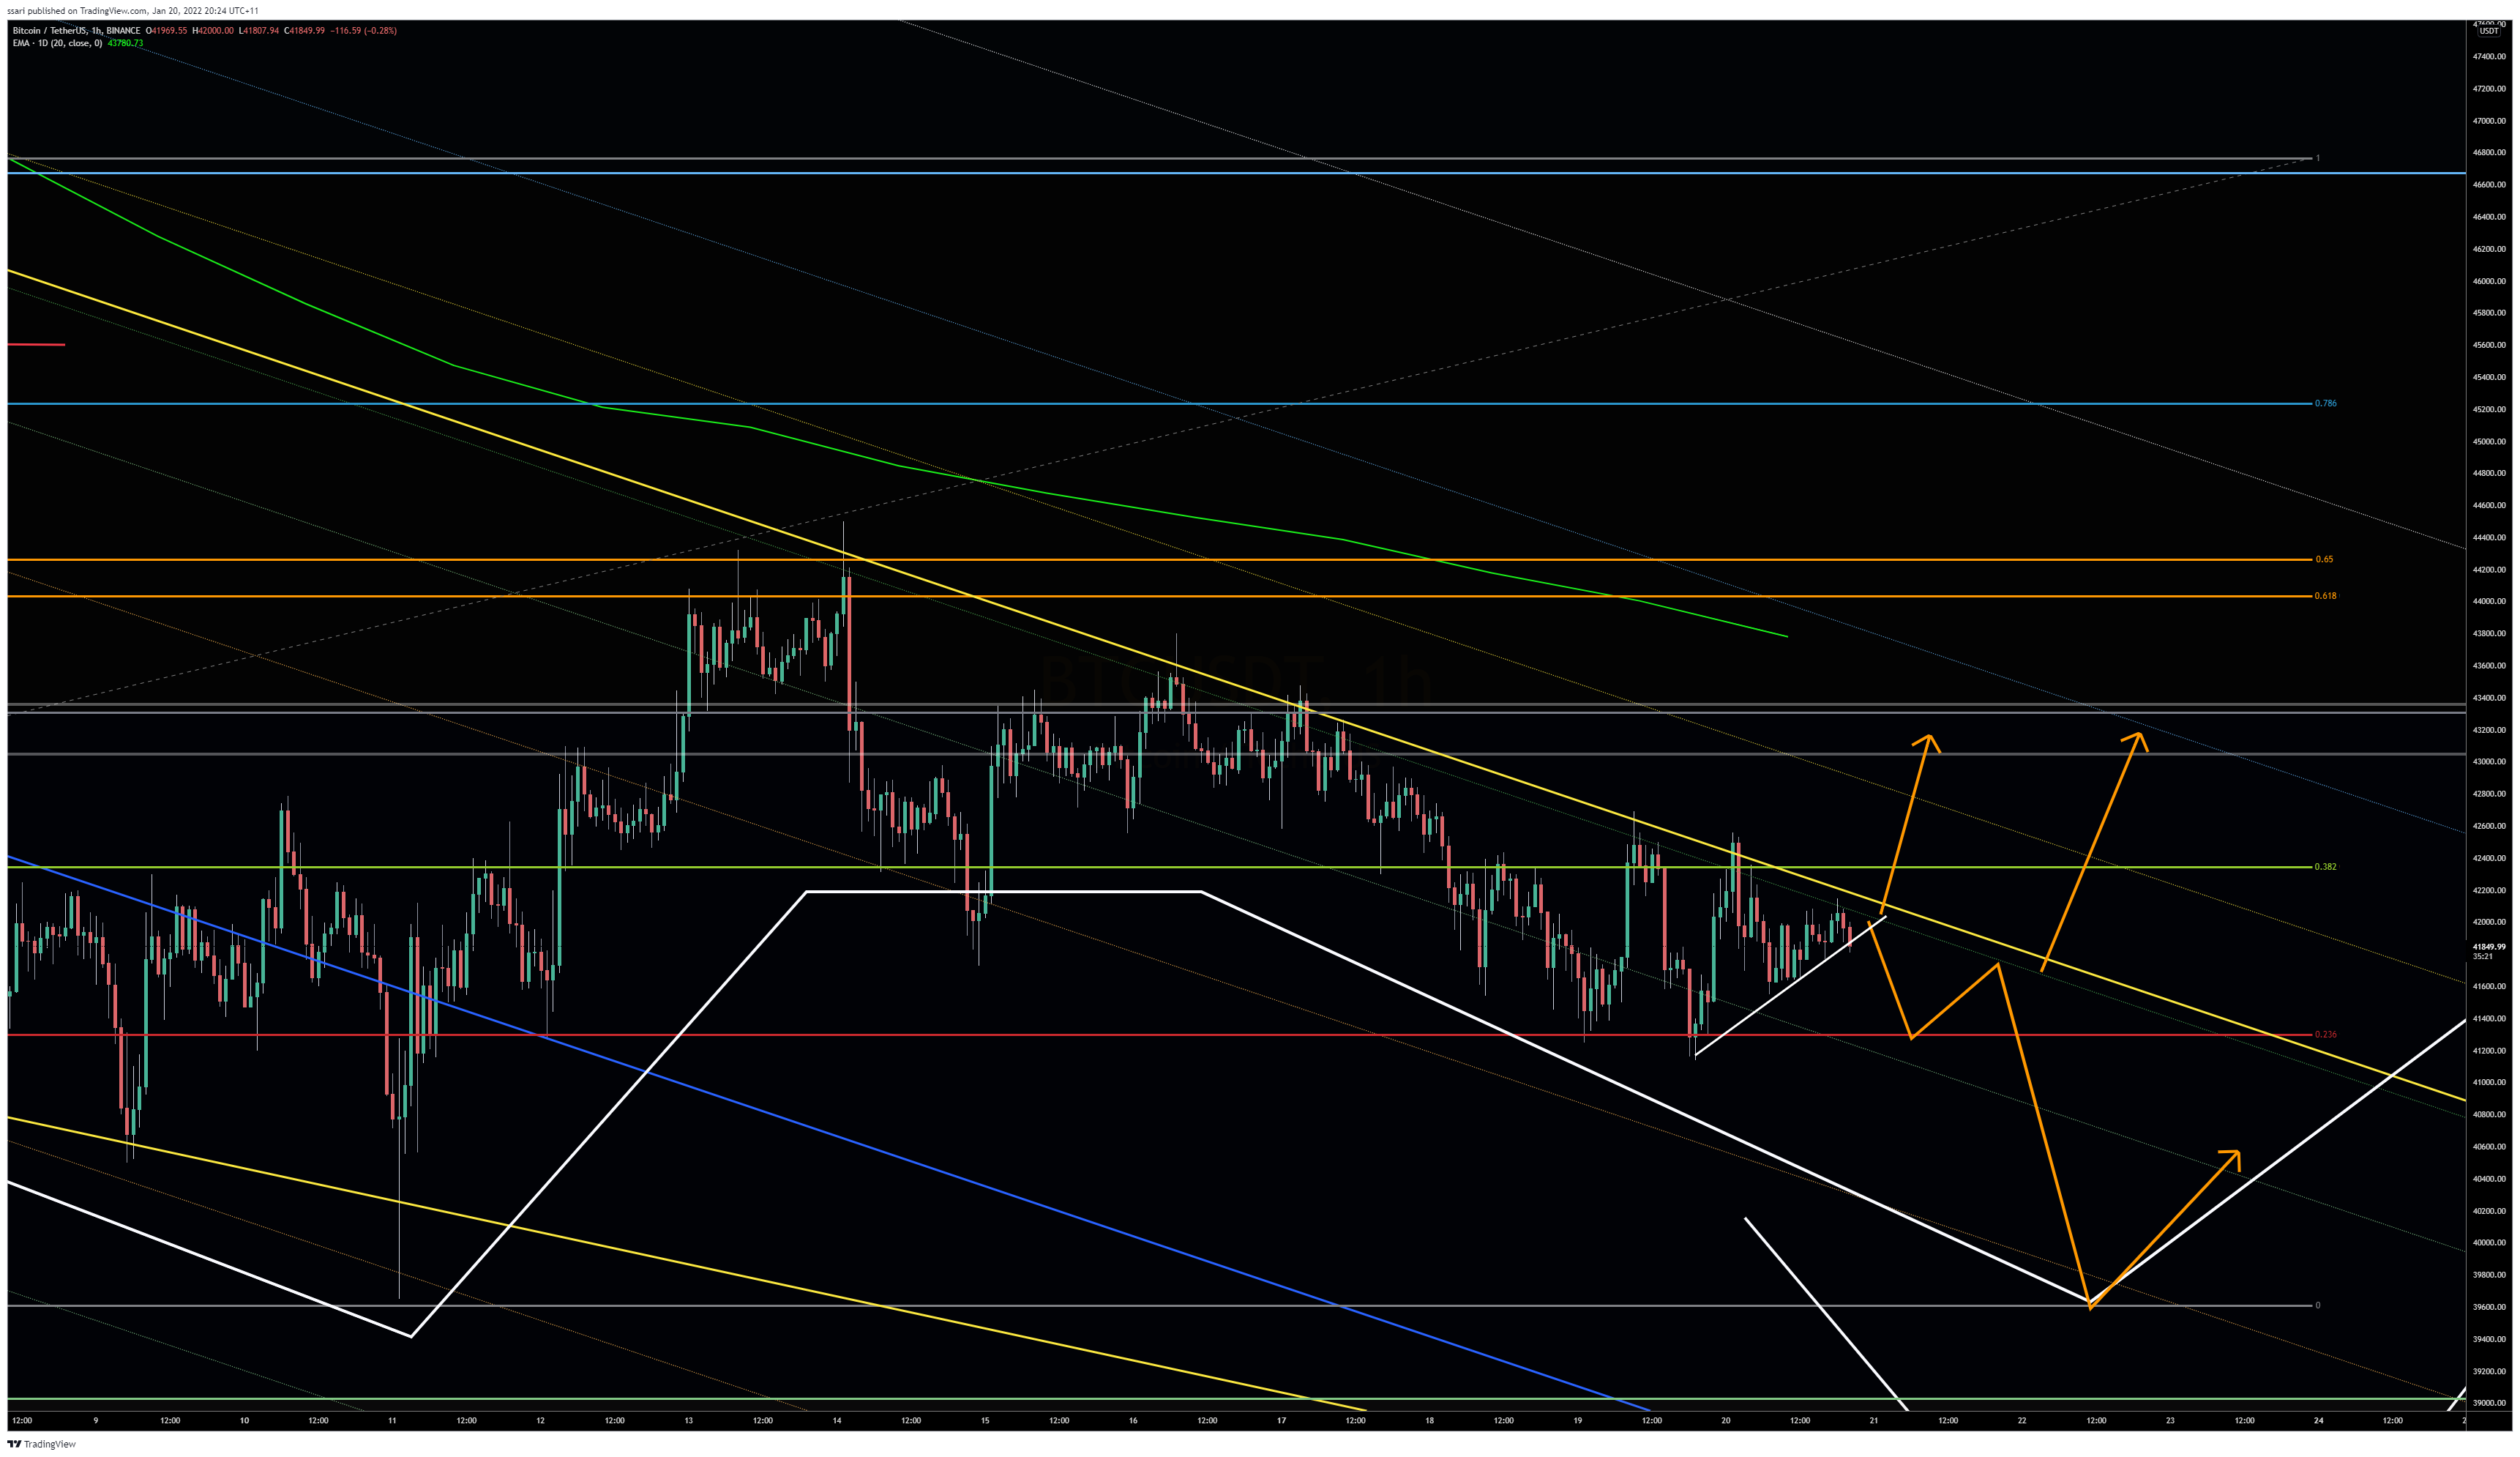Select the Fibonacci level 0 label
Image resolution: width=2520 pixels, height=1457 pixels.
[2317, 1305]
